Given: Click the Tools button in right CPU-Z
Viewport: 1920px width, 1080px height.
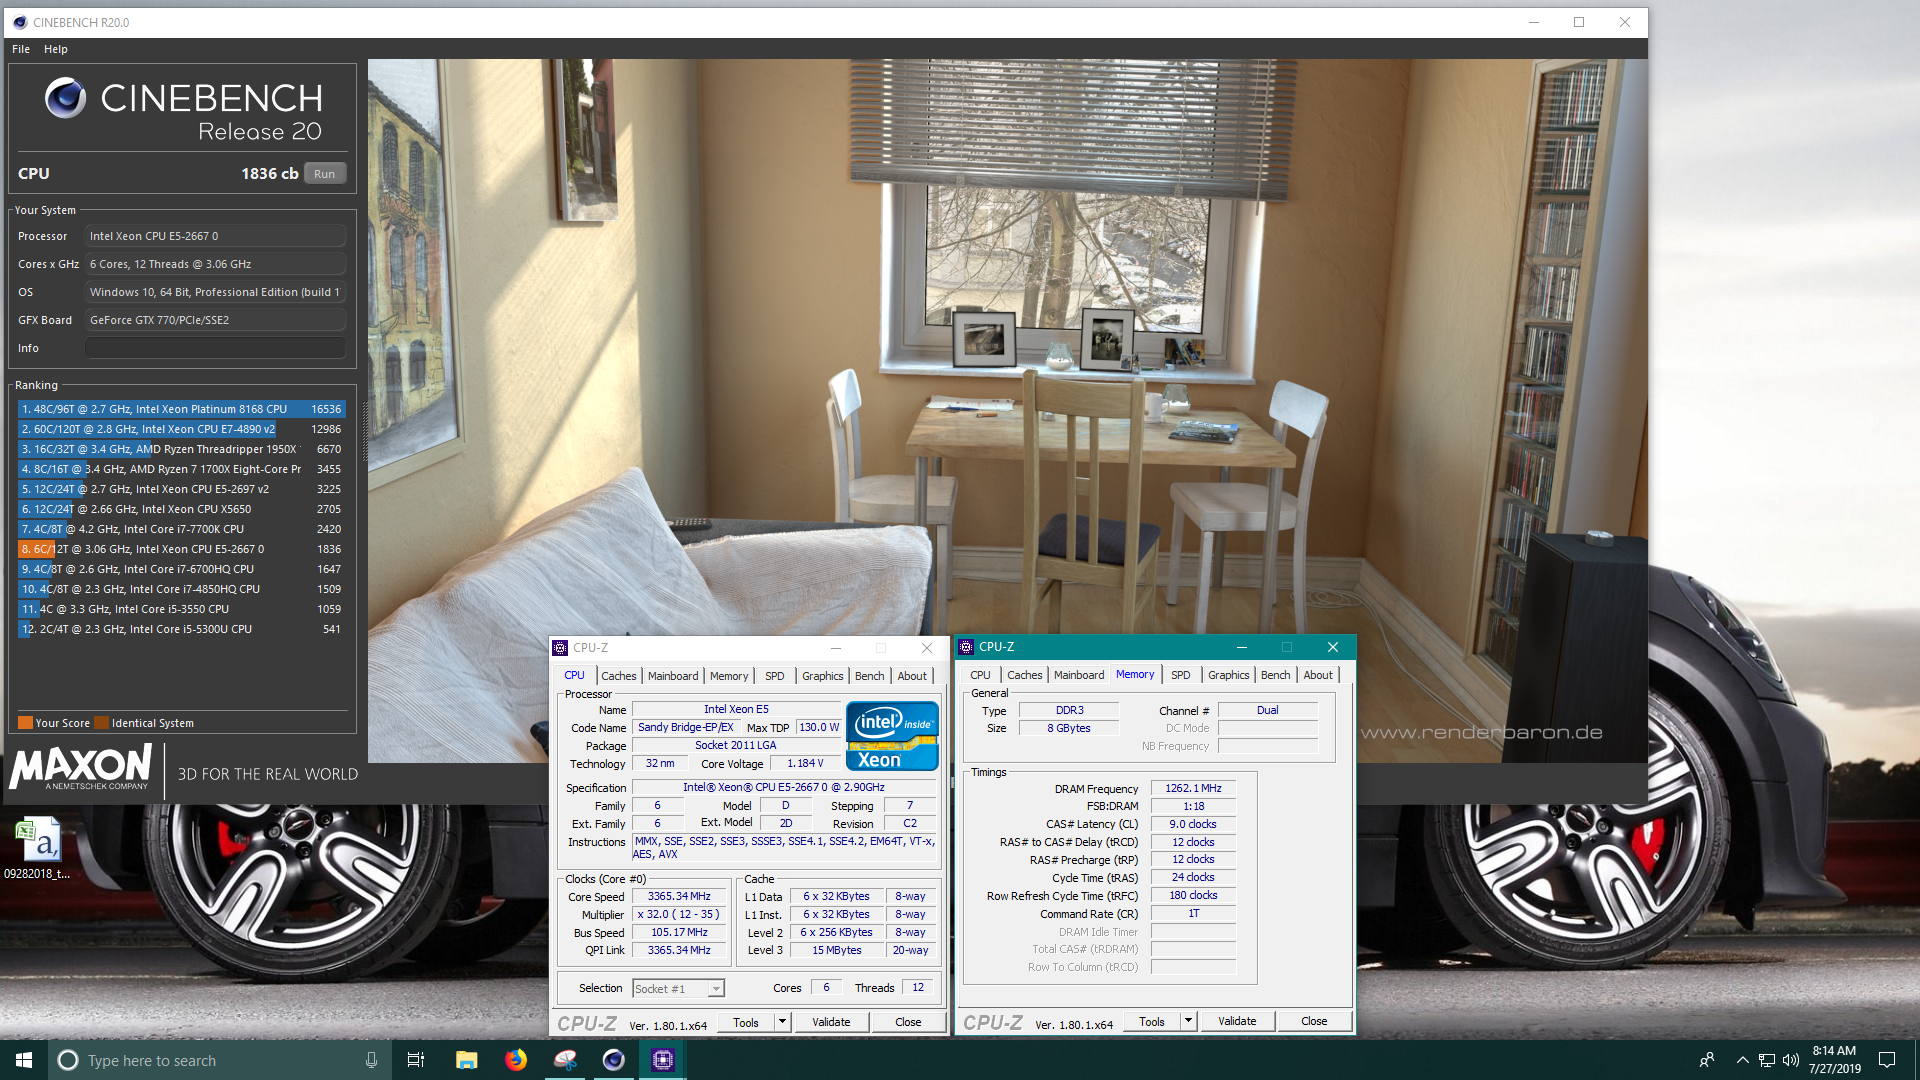Looking at the screenshot, I should tap(1153, 1021).
